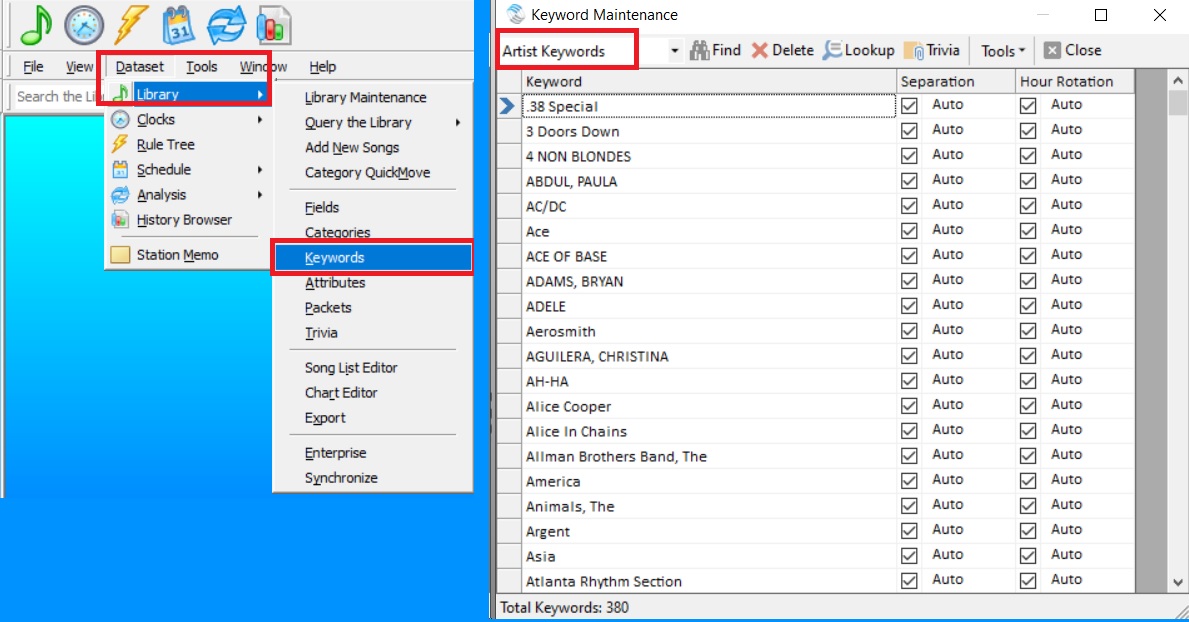Click the Close button in Keyword Maintenance toolbar
Image resolution: width=1189 pixels, height=622 pixels.
coord(1072,50)
